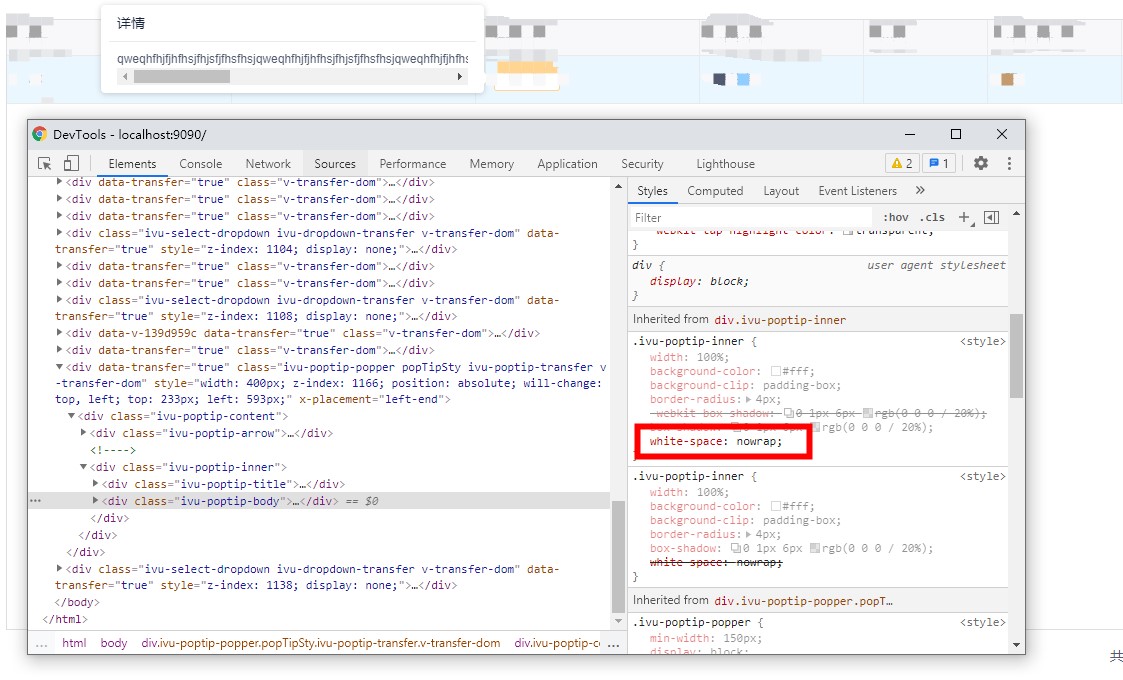The height and width of the screenshot is (680, 1123).
Task: Select the Styles tab
Action: (652, 191)
